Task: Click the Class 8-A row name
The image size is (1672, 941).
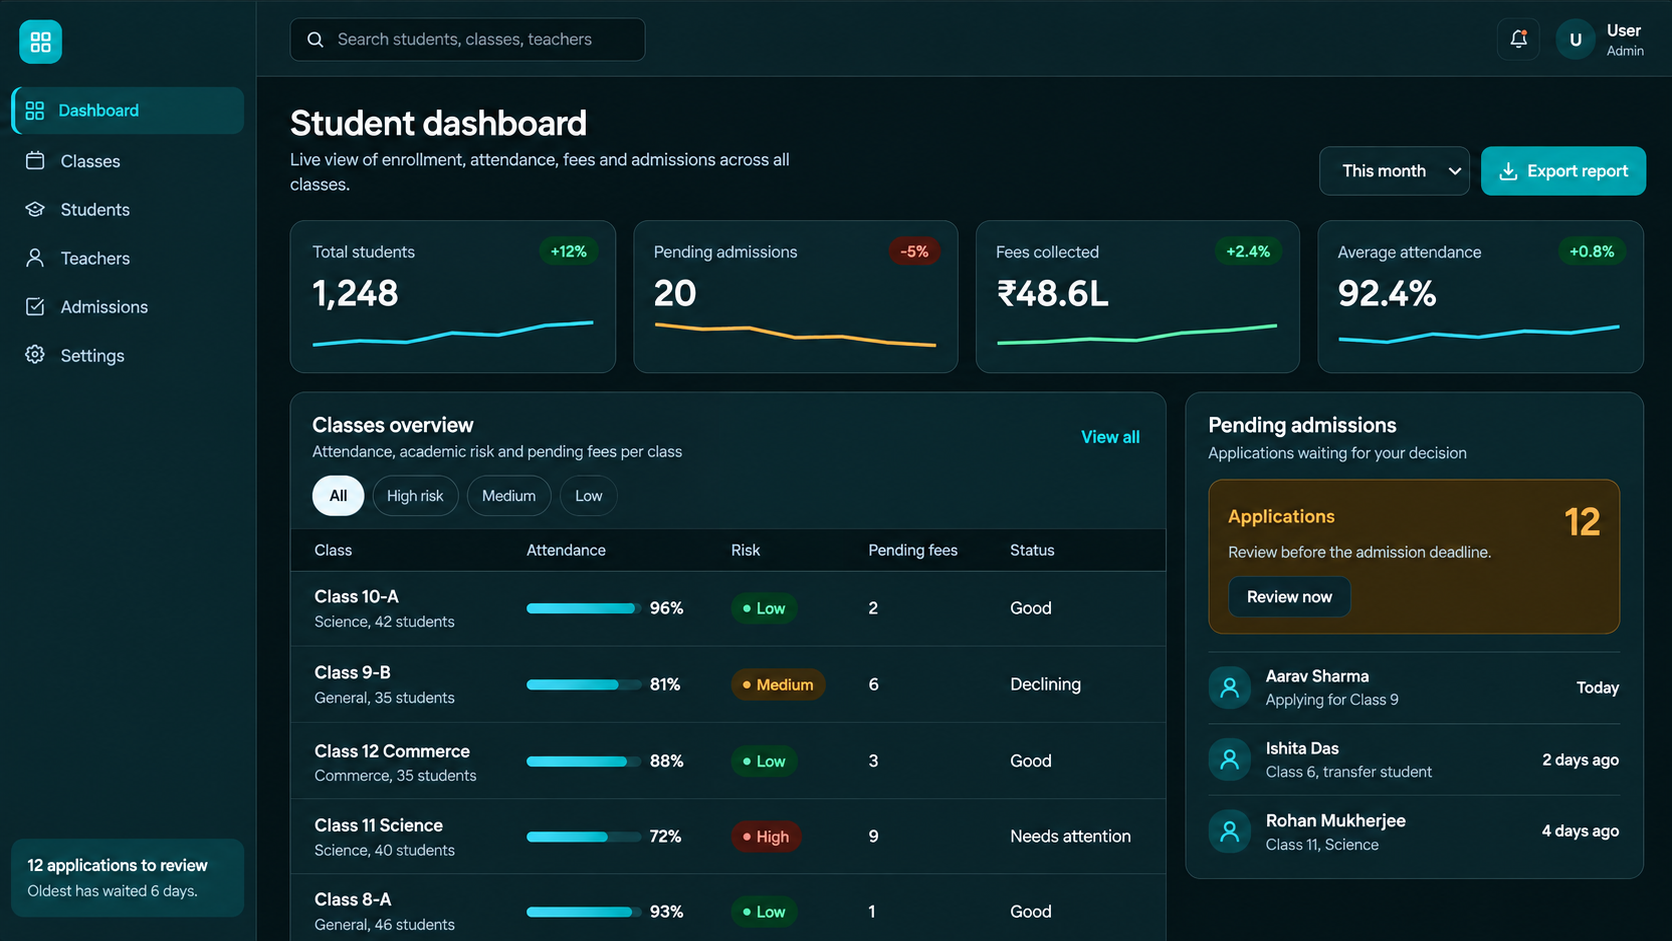Action: (353, 900)
